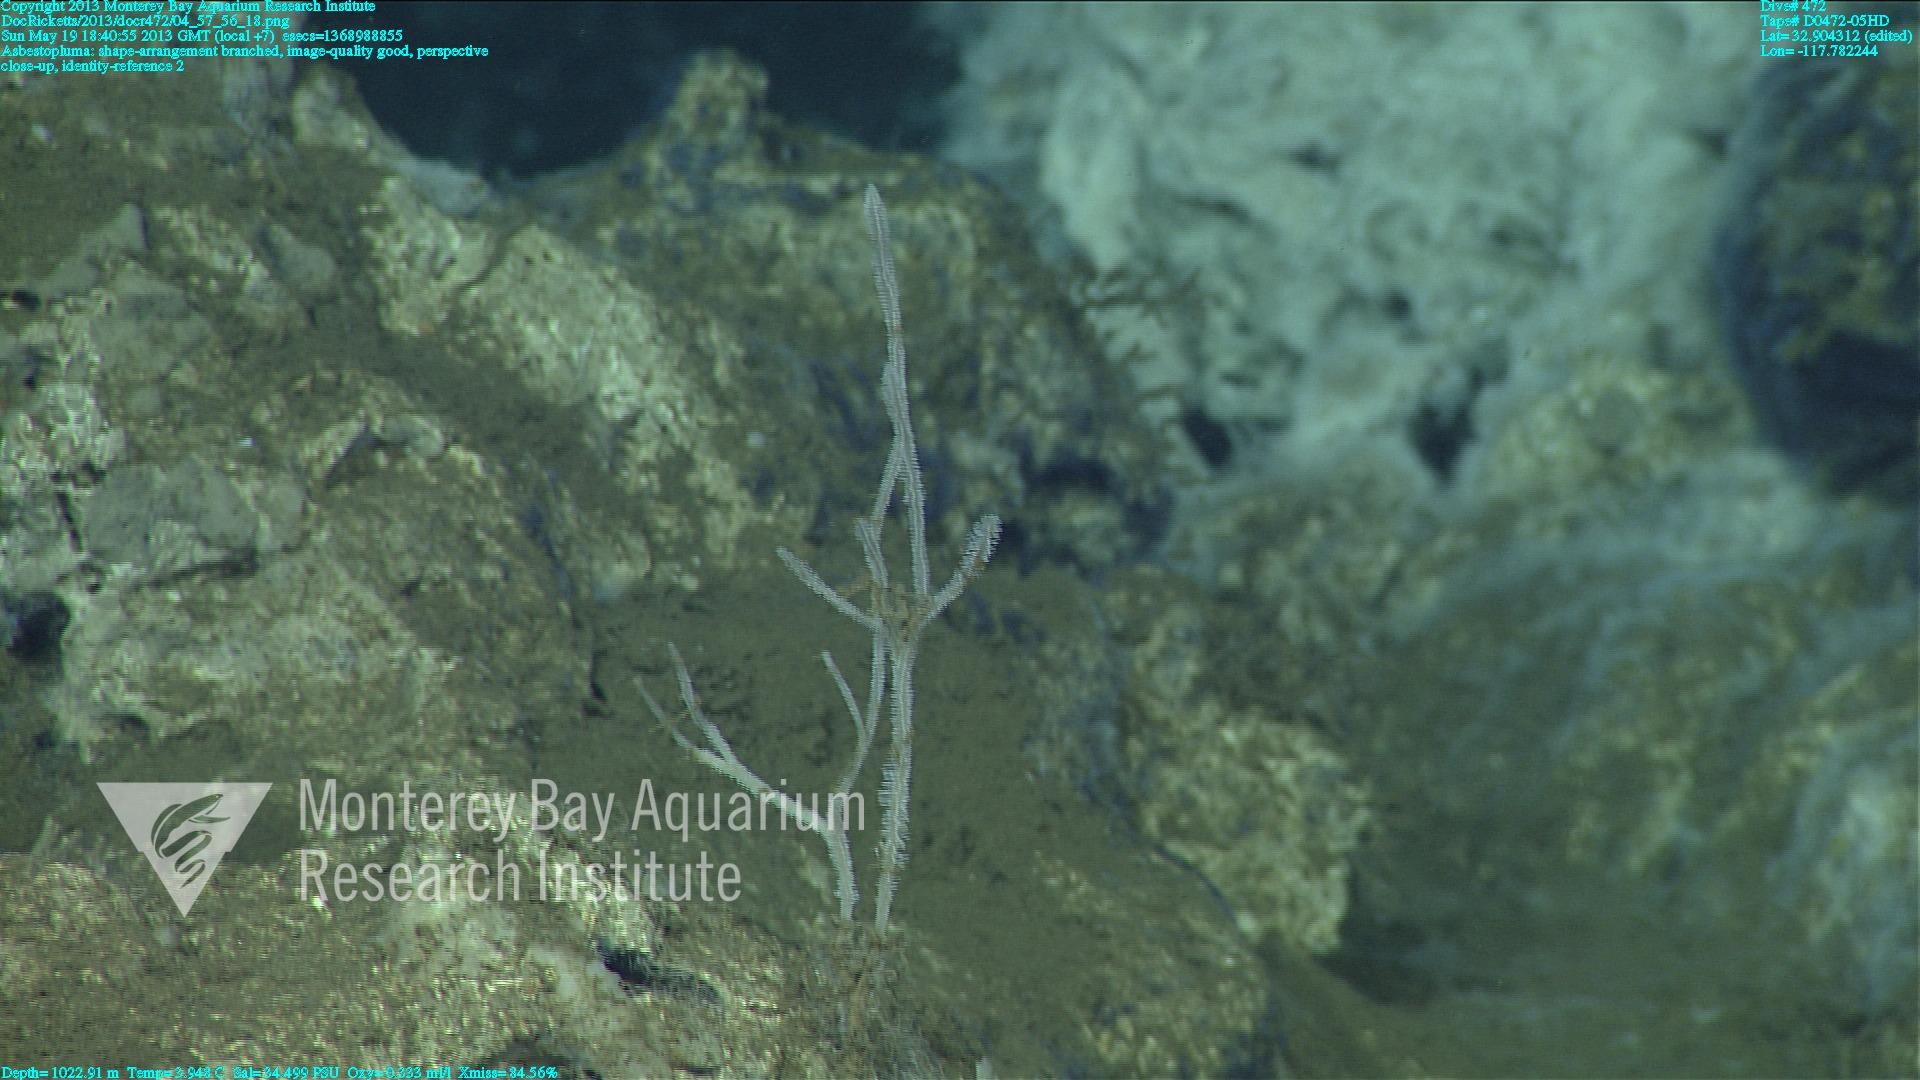Click the Temp= reading in bottom overlay
This screenshot has width=1920, height=1080.
point(176,1072)
